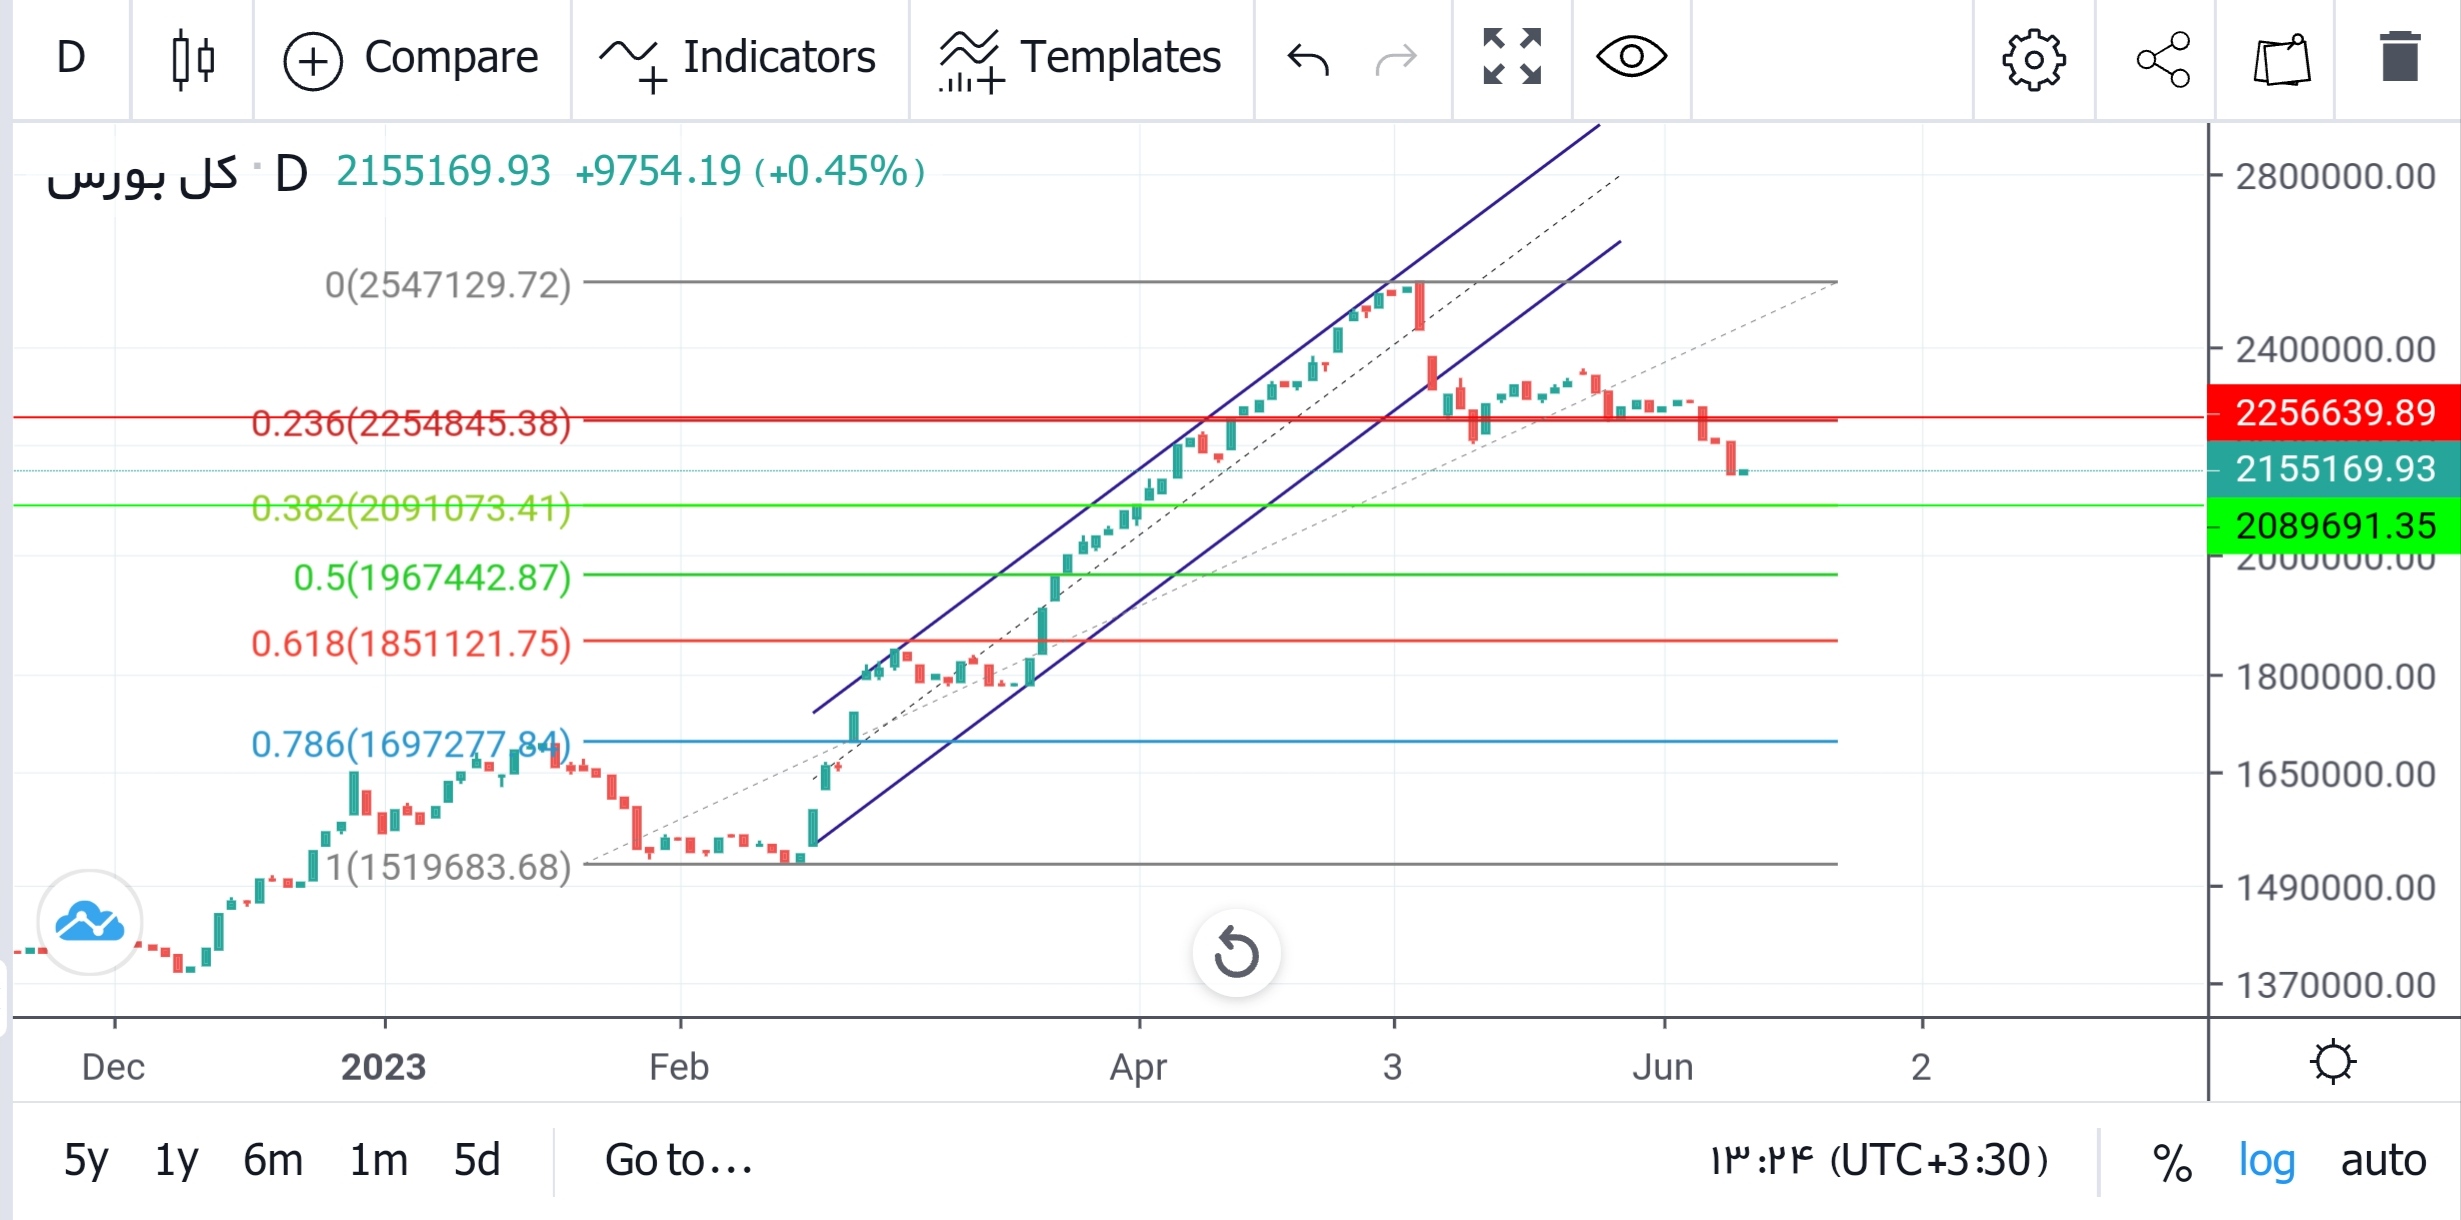Click the reset chart circular arrow button
The image size is (2461, 1220).
tap(1236, 952)
